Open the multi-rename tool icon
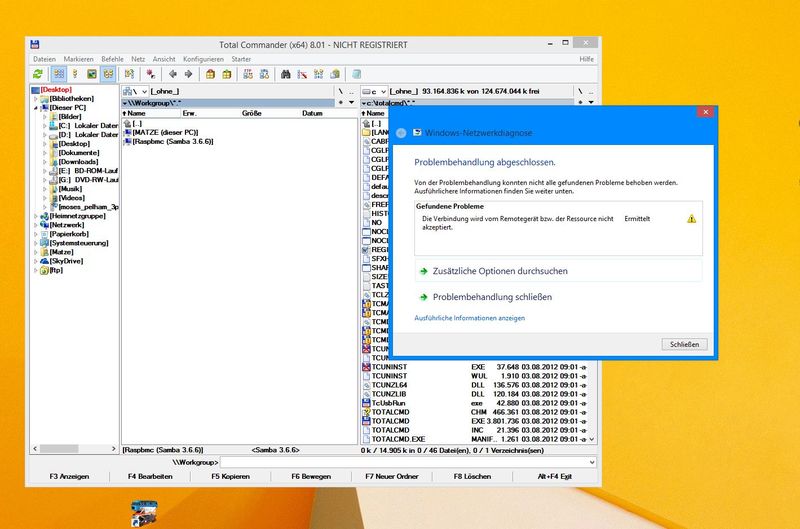The height and width of the screenshot is (529, 800). click(302, 74)
